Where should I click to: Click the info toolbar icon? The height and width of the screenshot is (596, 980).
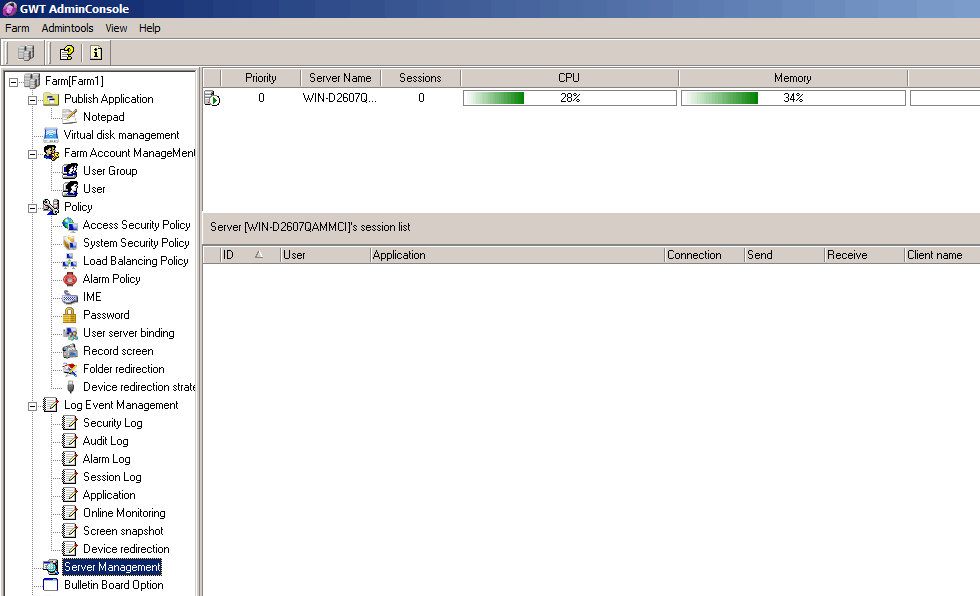click(96, 53)
